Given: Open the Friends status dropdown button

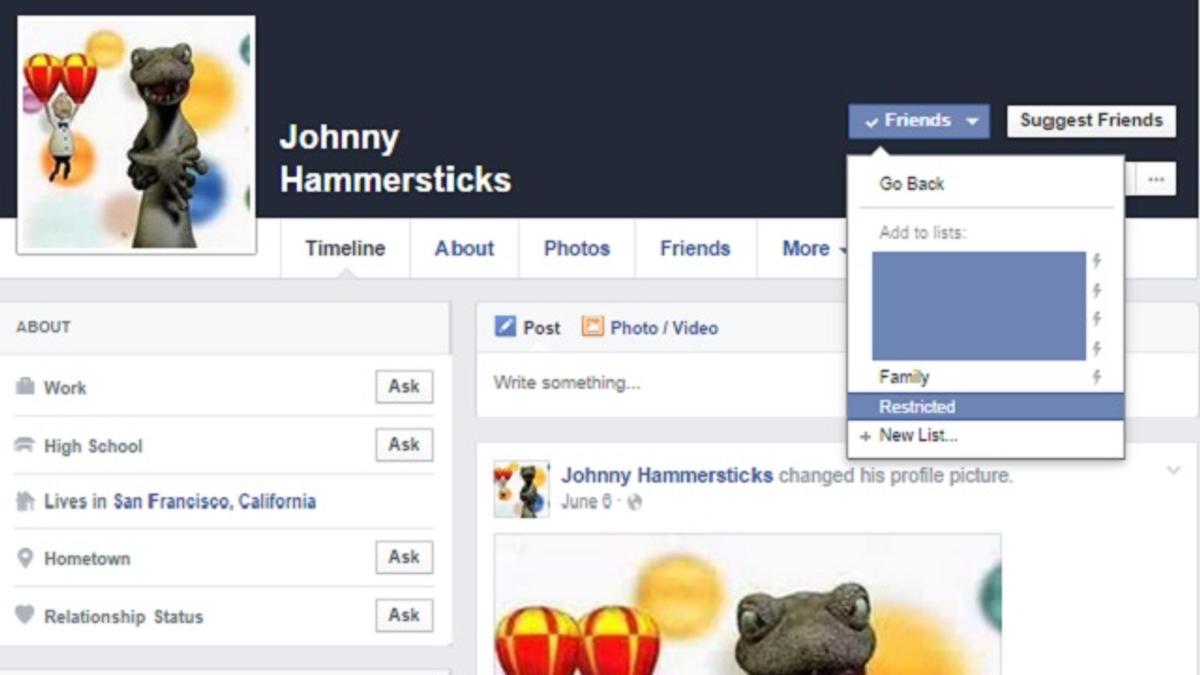Looking at the screenshot, I should [919, 121].
